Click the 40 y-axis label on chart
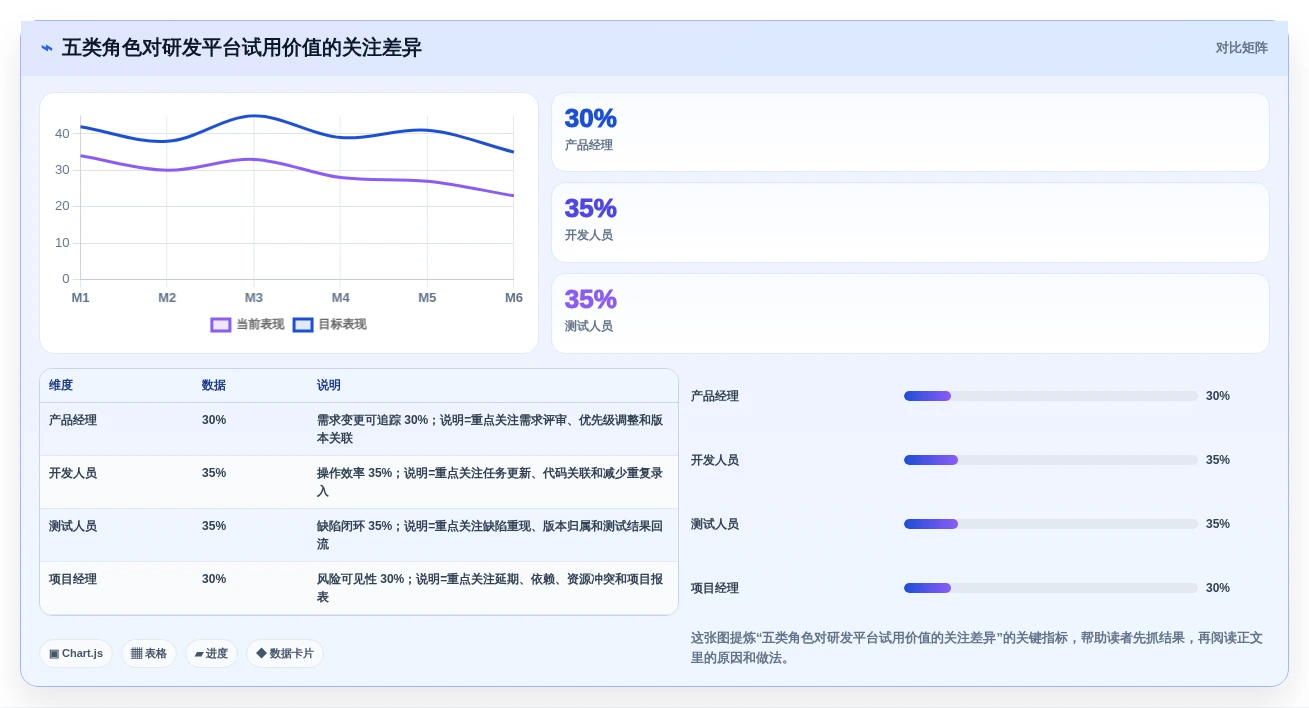The image size is (1309, 708). pyautogui.click(x=62, y=134)
